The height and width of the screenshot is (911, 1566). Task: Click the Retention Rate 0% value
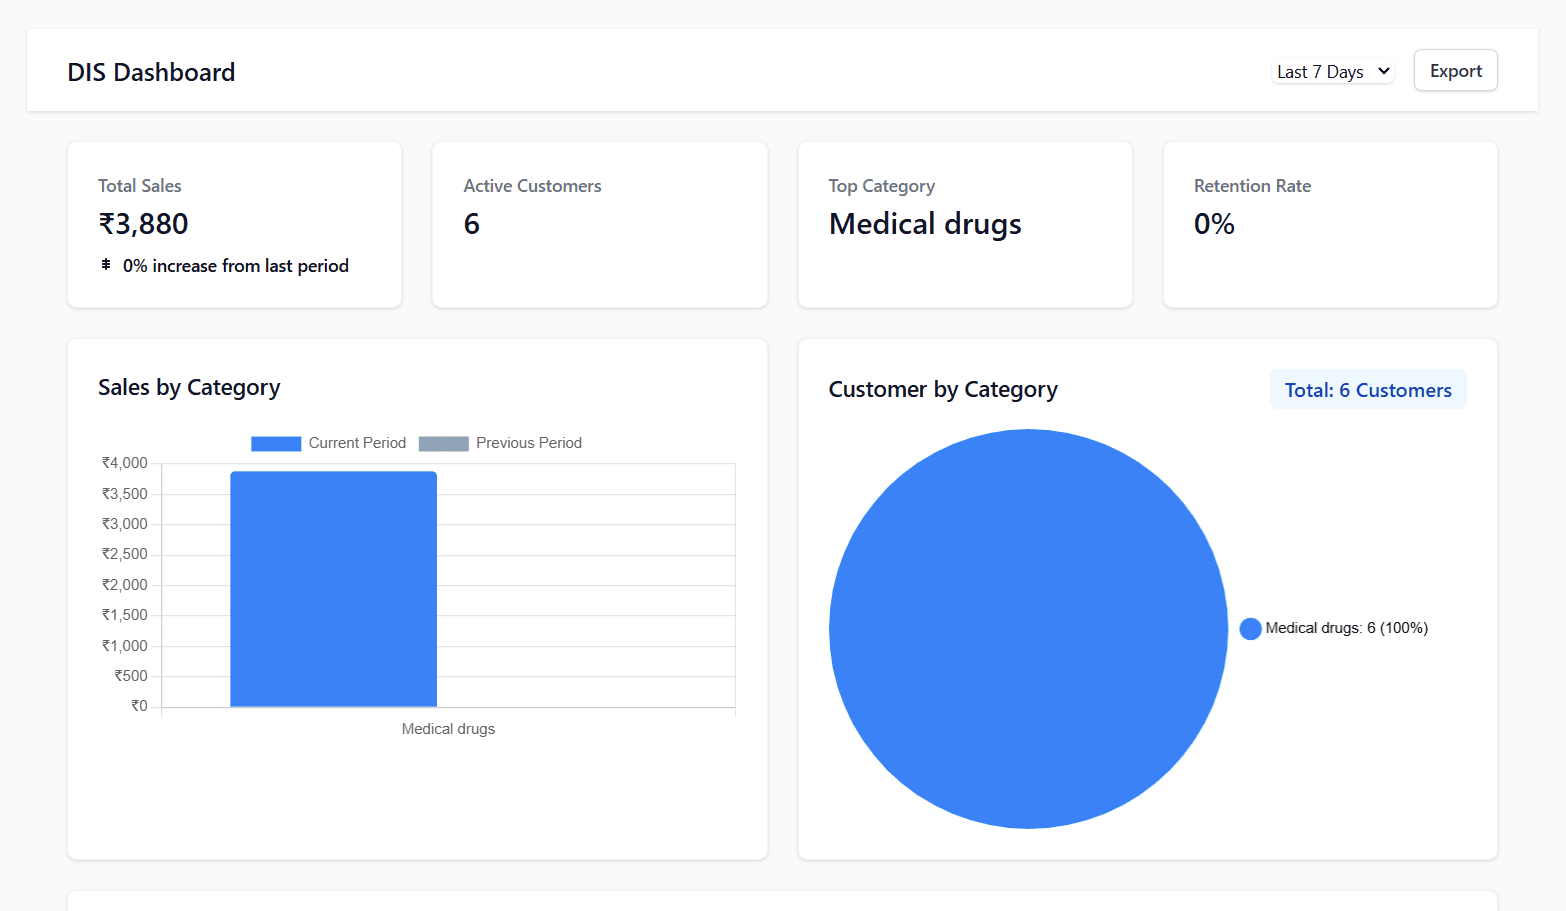click(x=1213, y=224)
